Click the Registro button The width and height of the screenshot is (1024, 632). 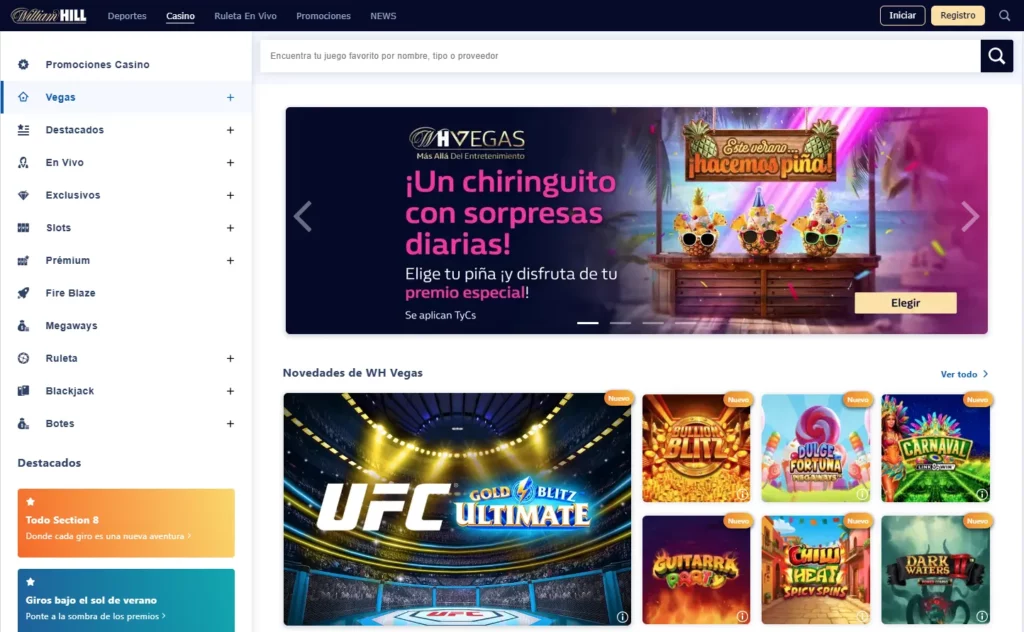957,15
